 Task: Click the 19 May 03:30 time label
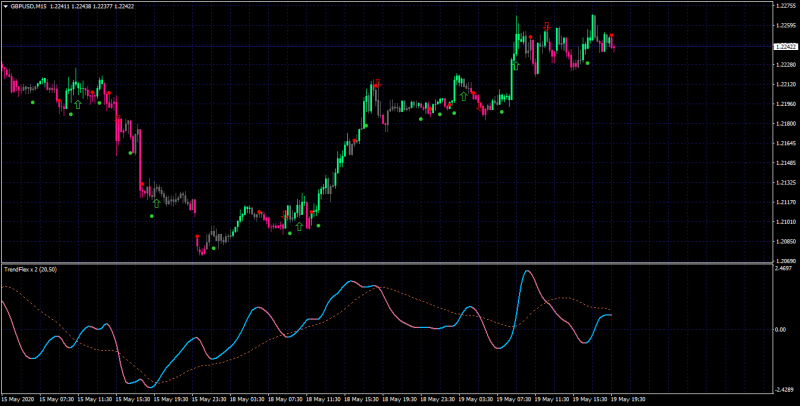pos(477,399)
